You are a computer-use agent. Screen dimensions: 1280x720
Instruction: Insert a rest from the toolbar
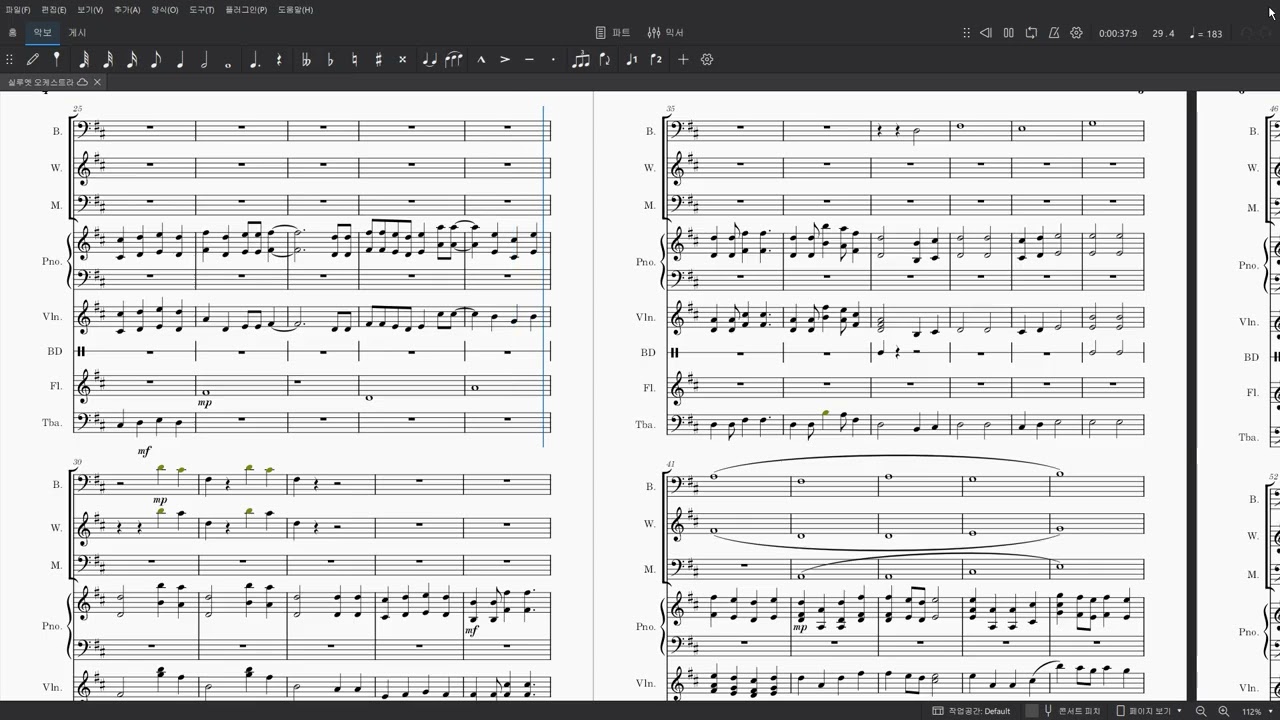tap(279, 60)
